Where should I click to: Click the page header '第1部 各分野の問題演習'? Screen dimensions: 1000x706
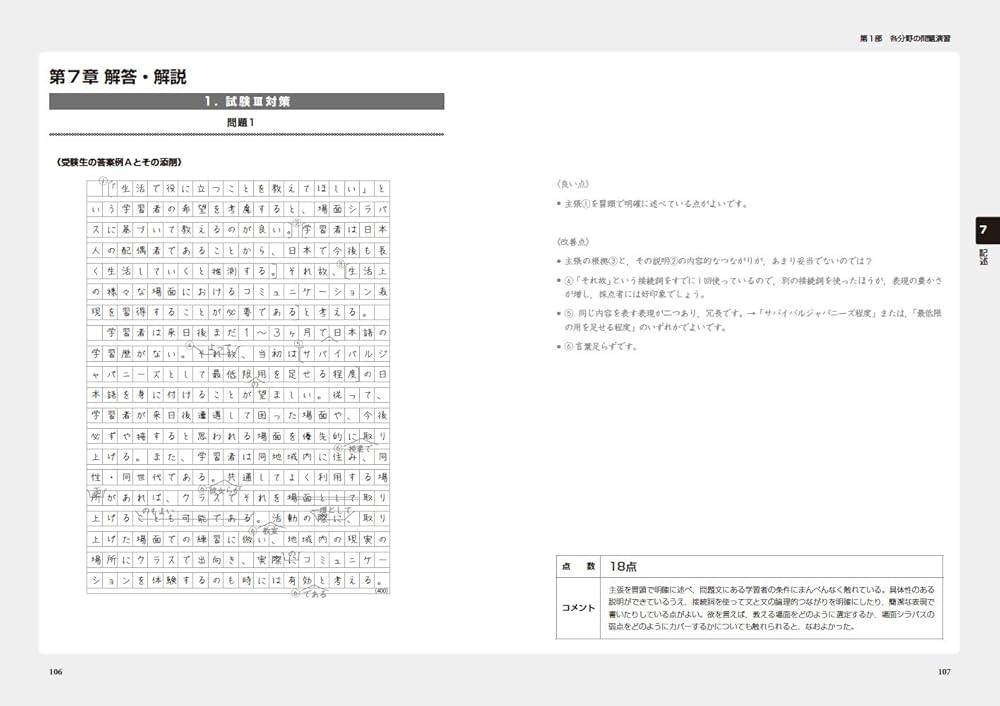tap(905, 39)
